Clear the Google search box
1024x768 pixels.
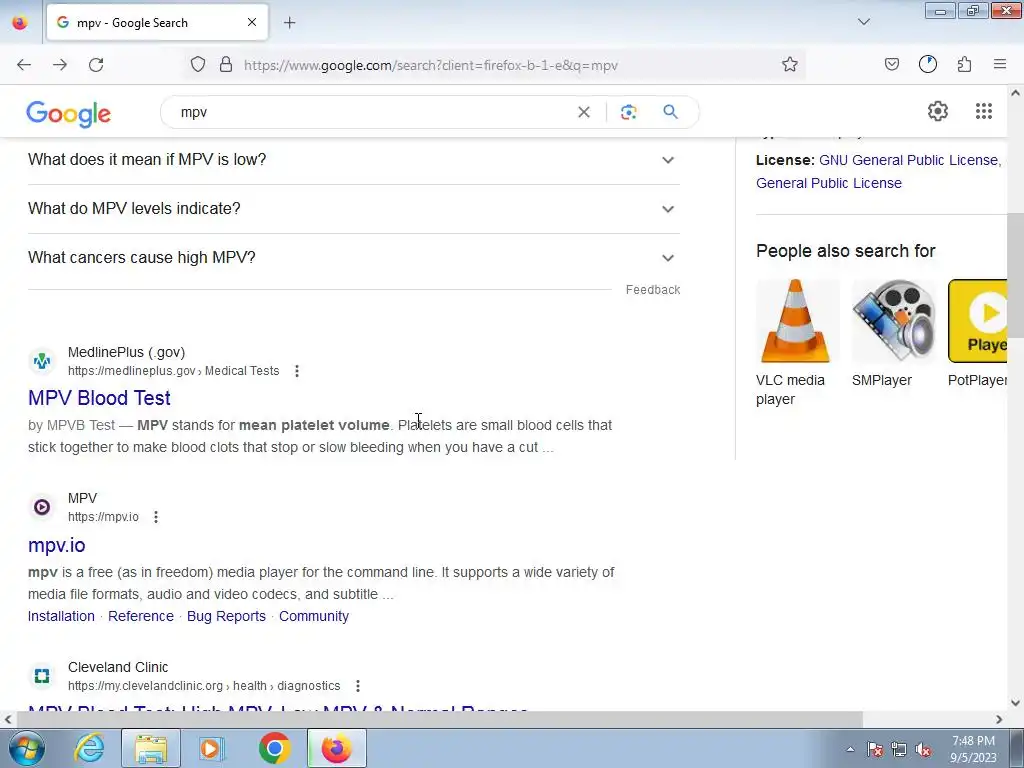tap(584, 112)
